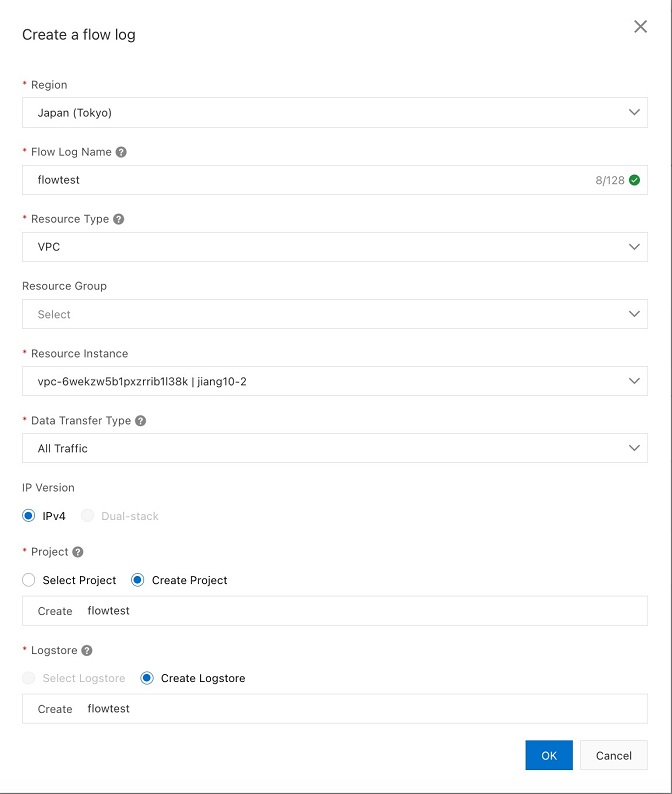Expand the Resource Instance dropdown

(334, 381)
